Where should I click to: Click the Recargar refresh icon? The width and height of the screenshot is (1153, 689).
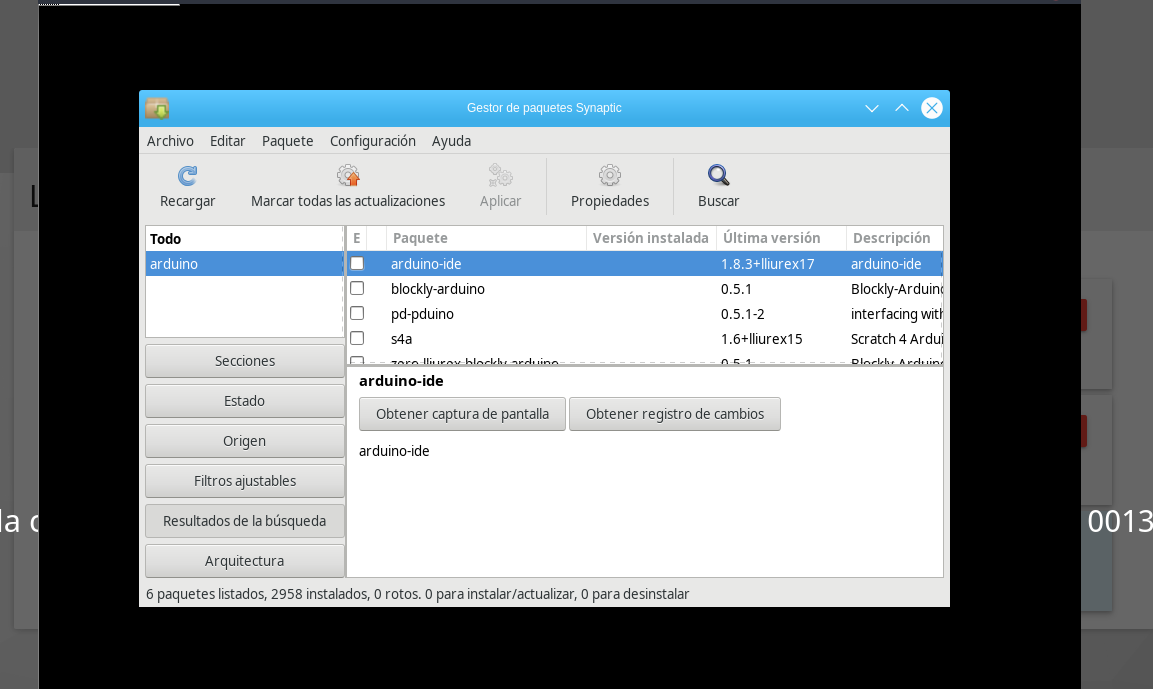coord(187,176)
